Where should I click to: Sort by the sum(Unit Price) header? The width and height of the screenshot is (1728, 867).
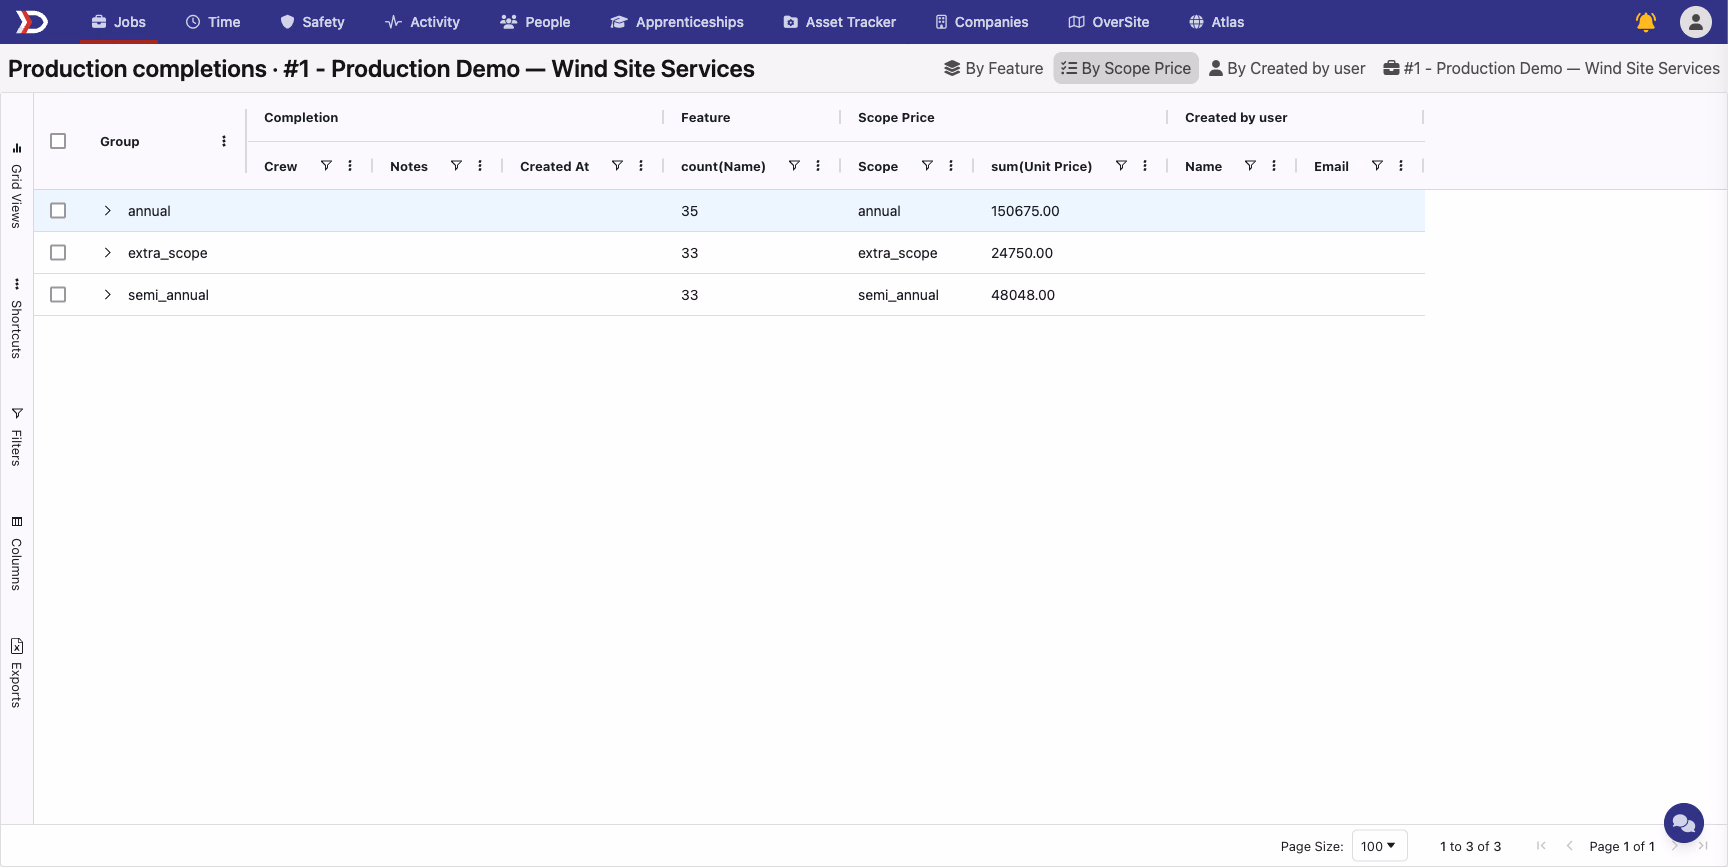pyautogui.click(x=1041, y=166)
